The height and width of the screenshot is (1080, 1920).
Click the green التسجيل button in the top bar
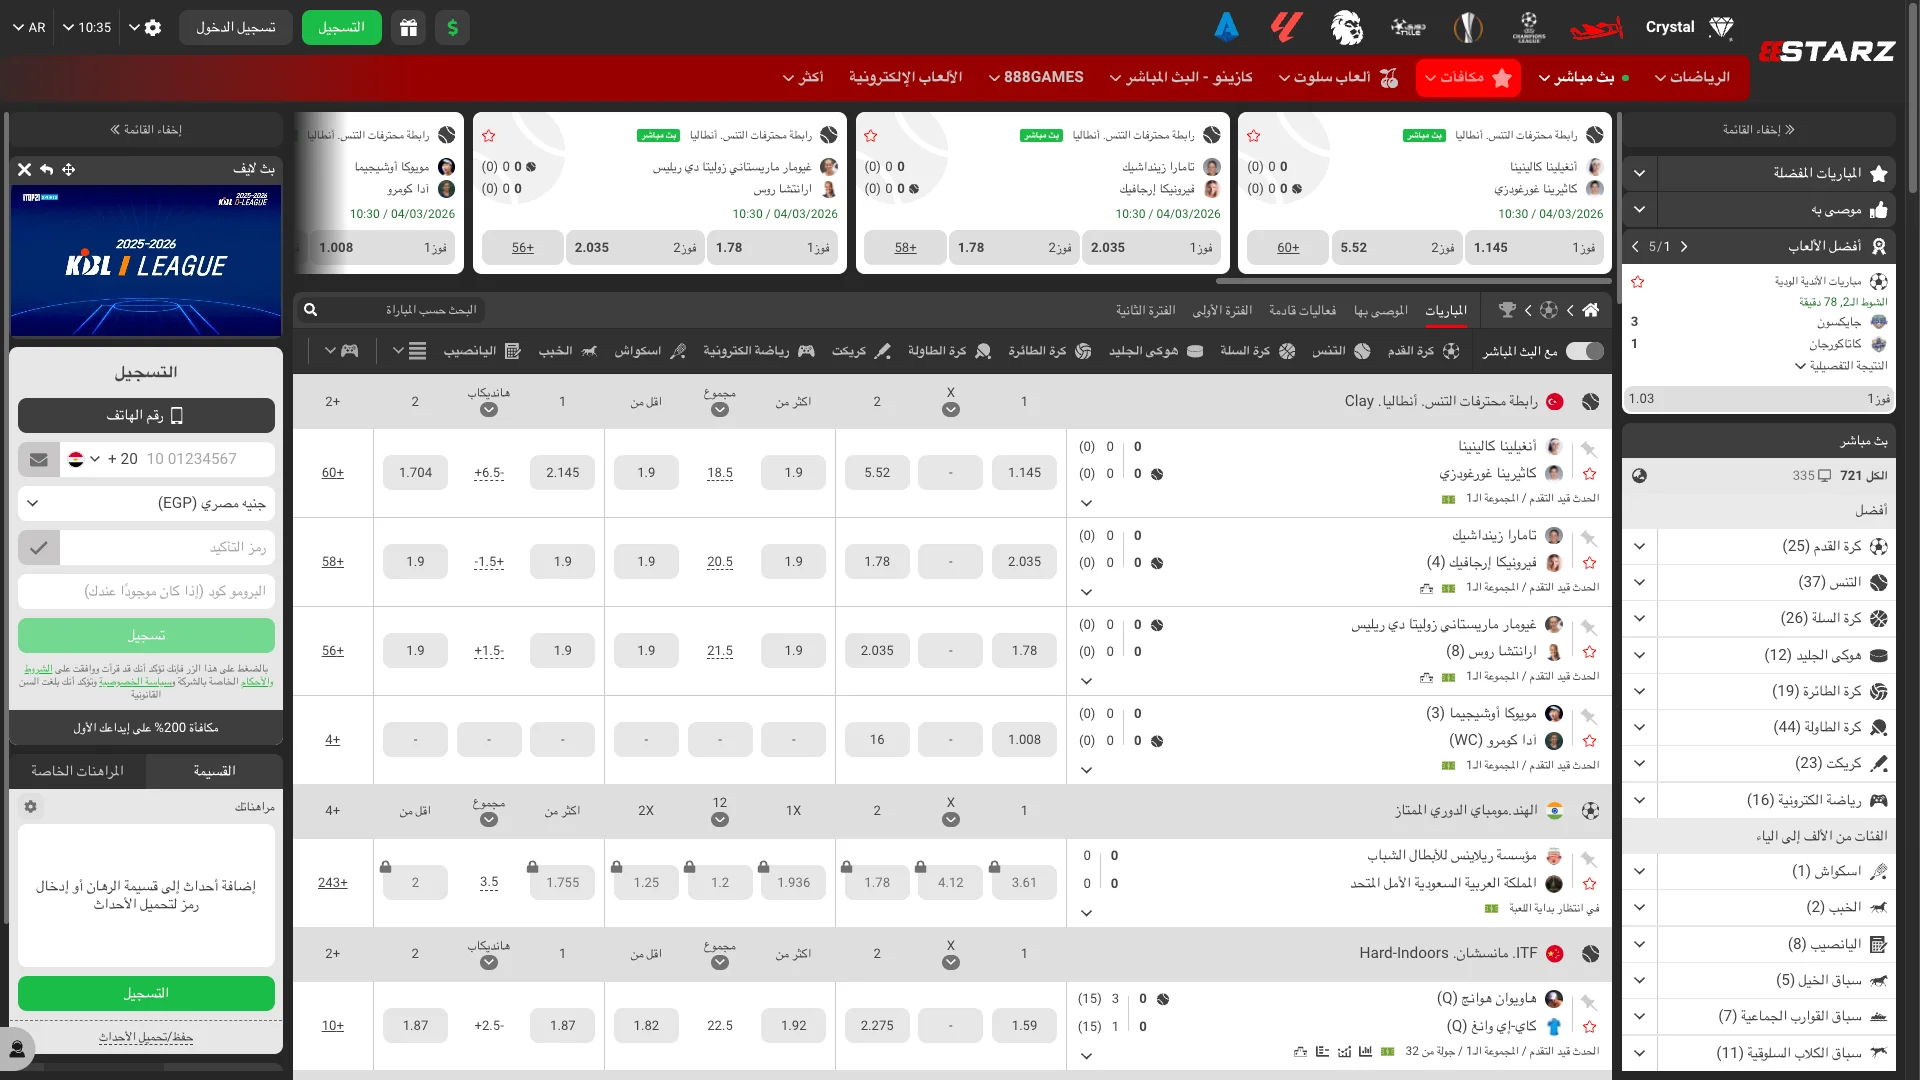pyautogui.click(x=342, y=28)
